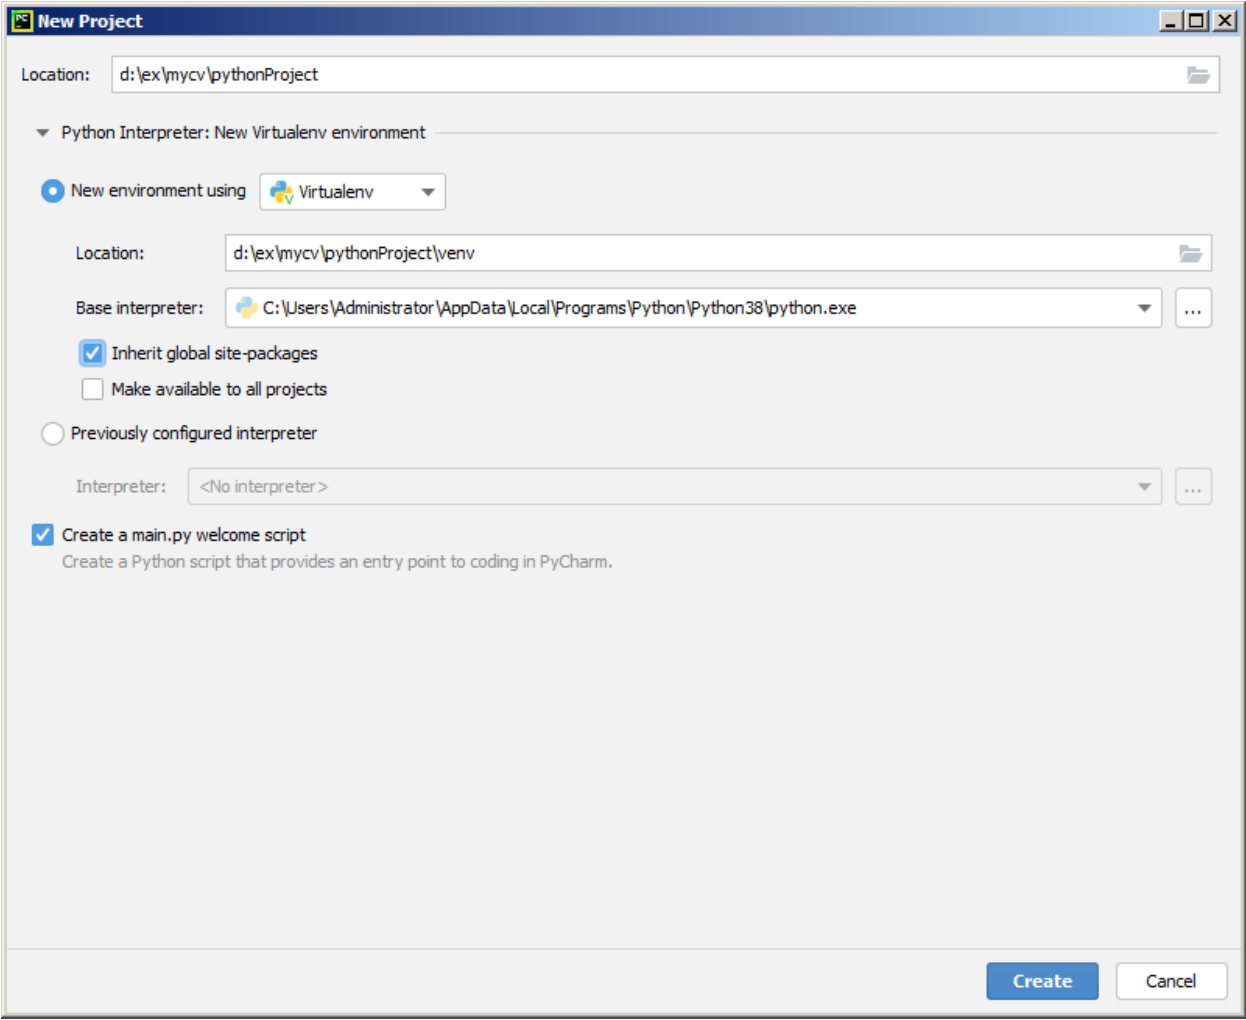
Task: Minimize the New Project dialog
Action: [1171, 21]
